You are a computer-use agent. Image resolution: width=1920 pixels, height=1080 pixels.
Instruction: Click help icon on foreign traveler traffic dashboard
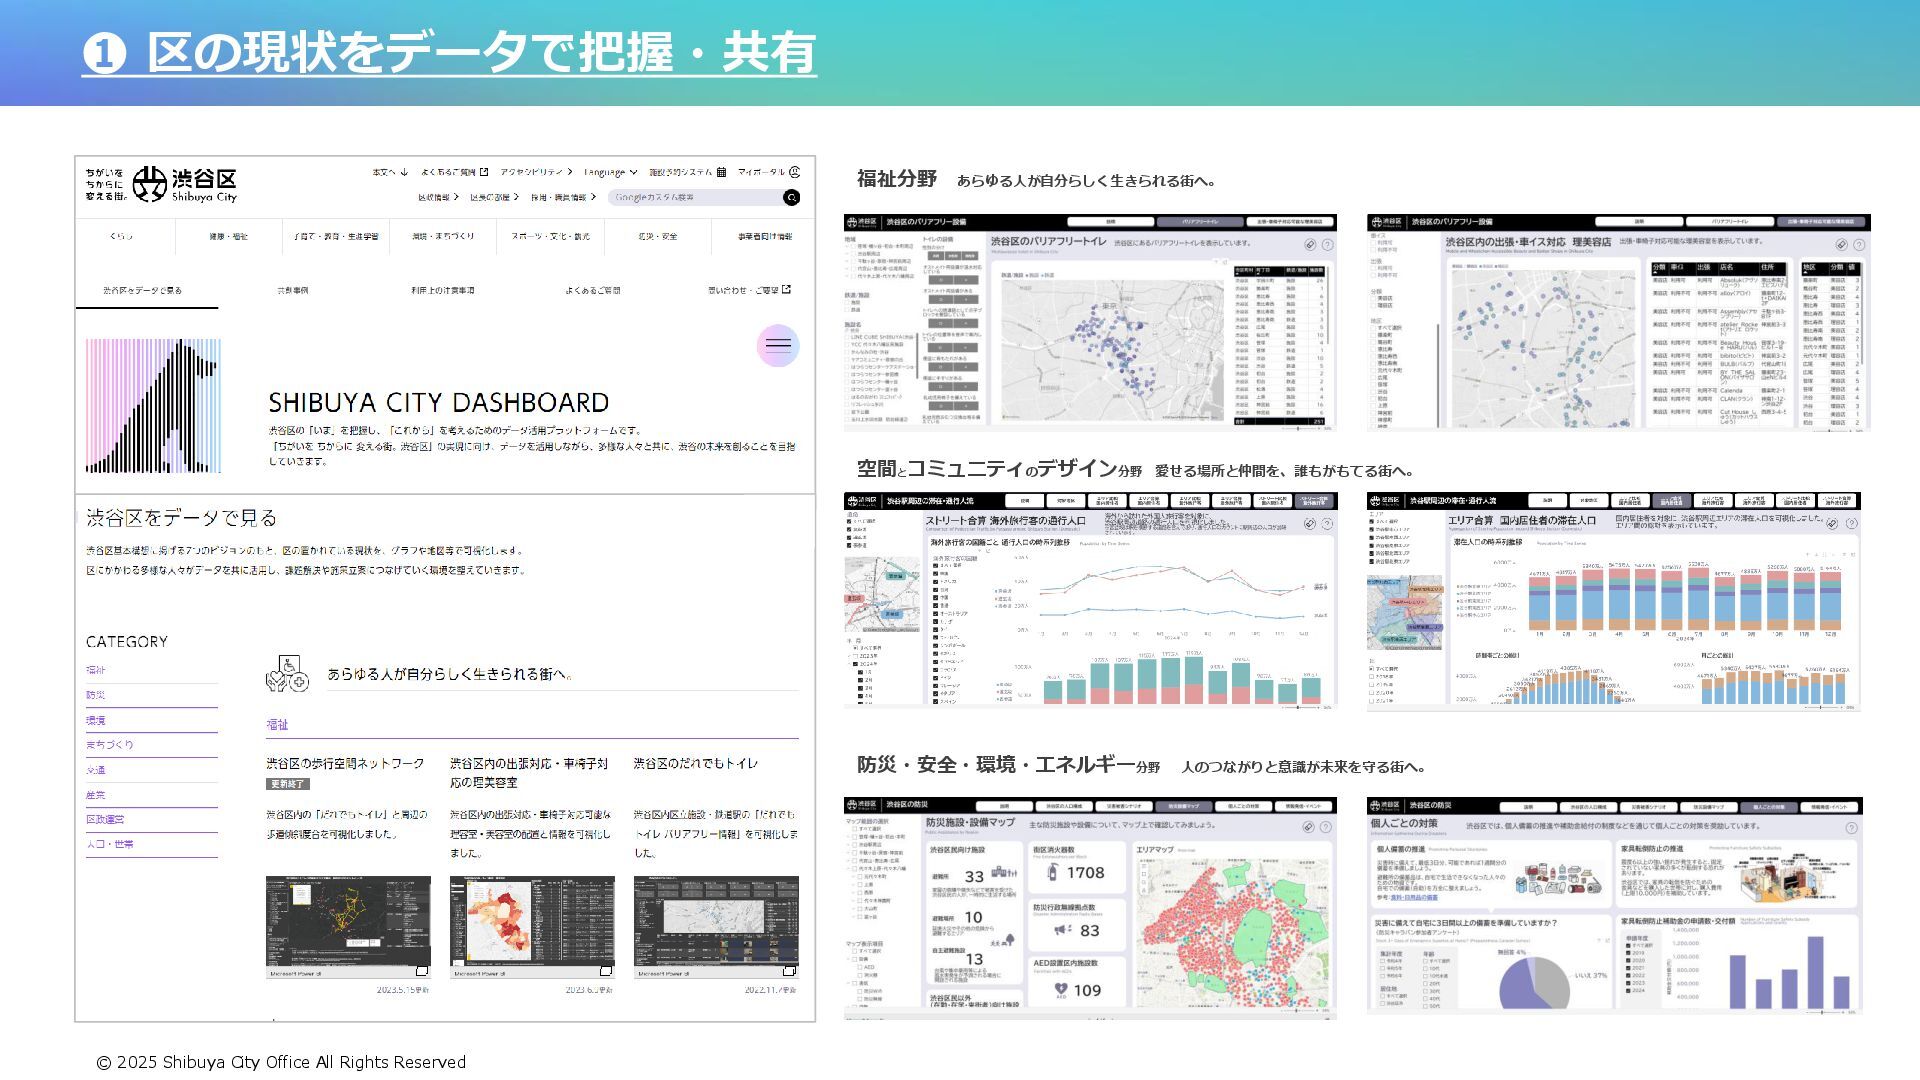pos(1327,524)
